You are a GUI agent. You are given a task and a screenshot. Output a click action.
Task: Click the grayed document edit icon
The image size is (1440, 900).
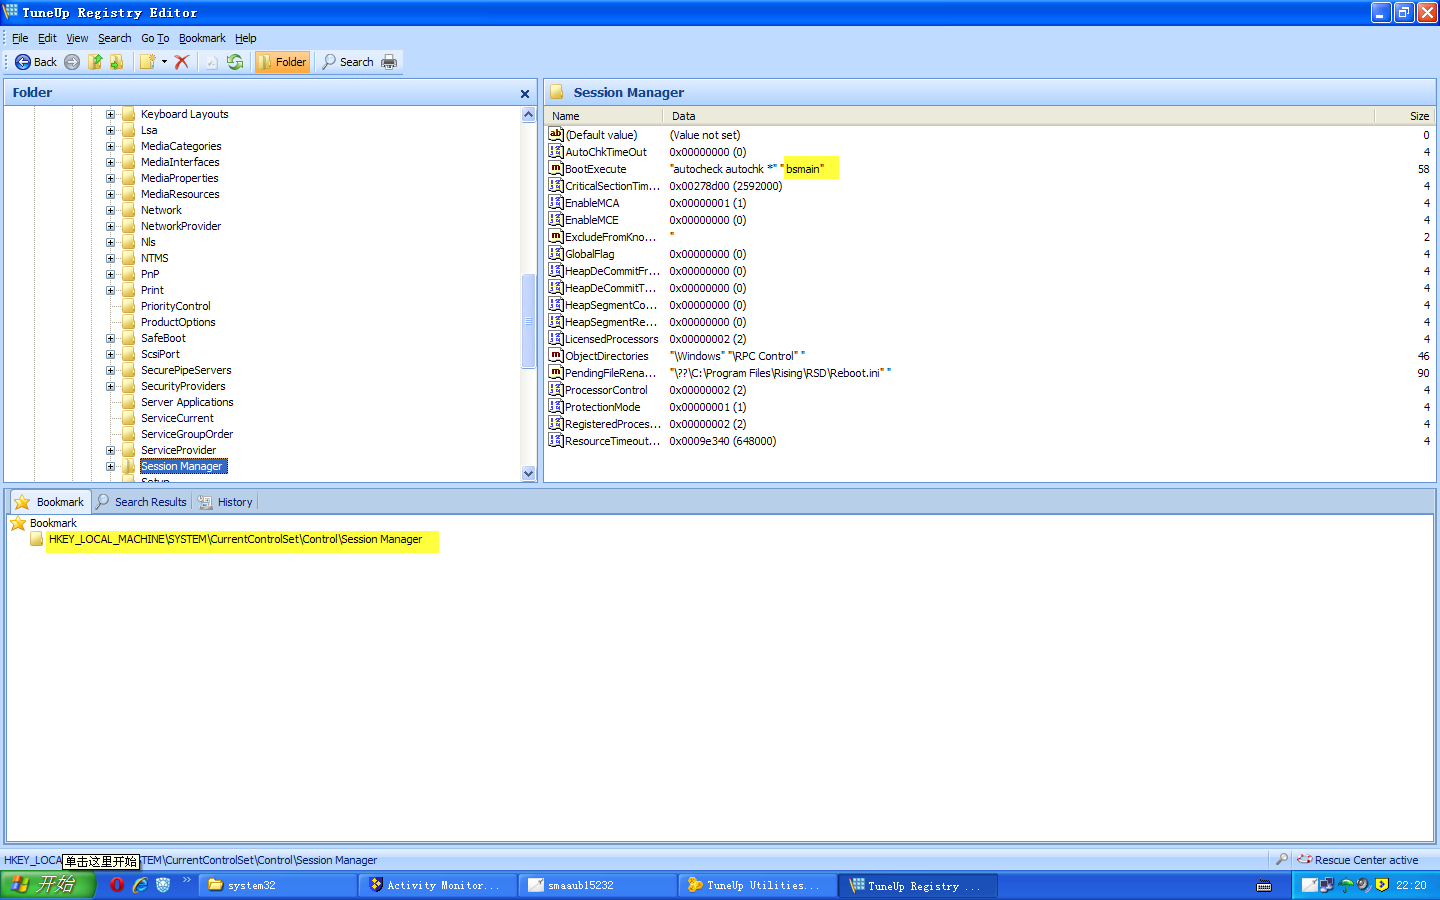click(211, 62)
